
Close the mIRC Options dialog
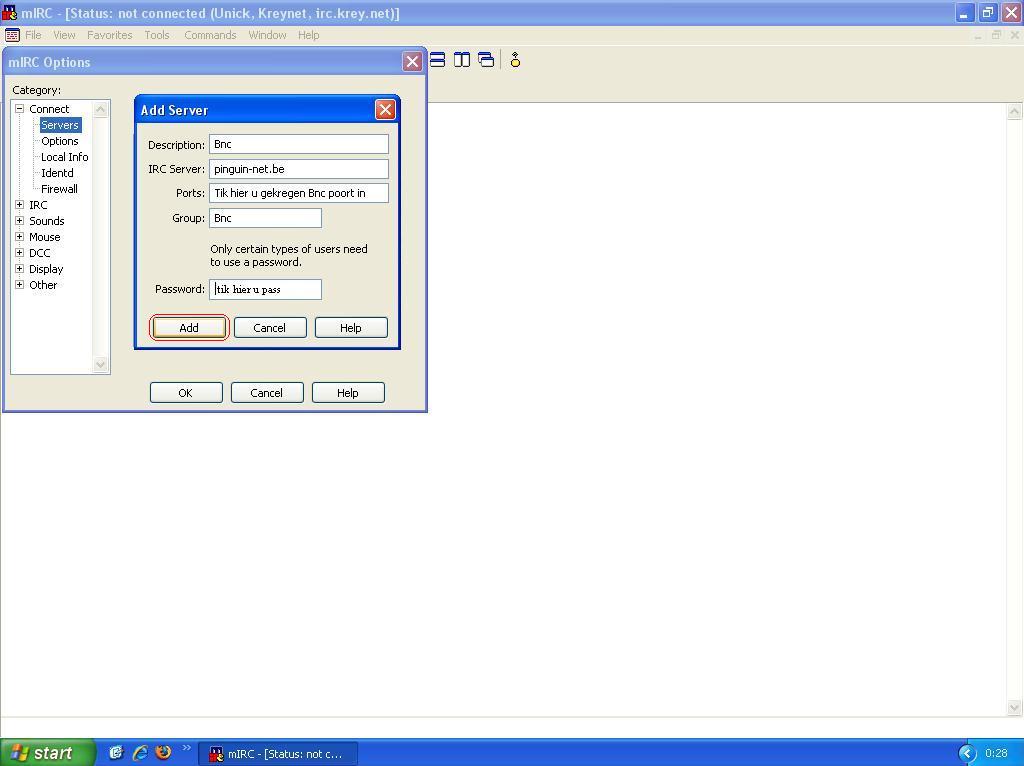(412, 62)
